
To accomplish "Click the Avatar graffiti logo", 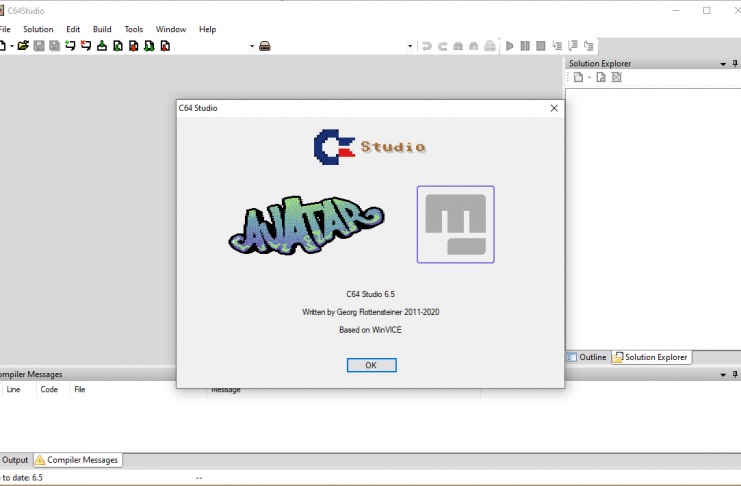I will [306, 225].
